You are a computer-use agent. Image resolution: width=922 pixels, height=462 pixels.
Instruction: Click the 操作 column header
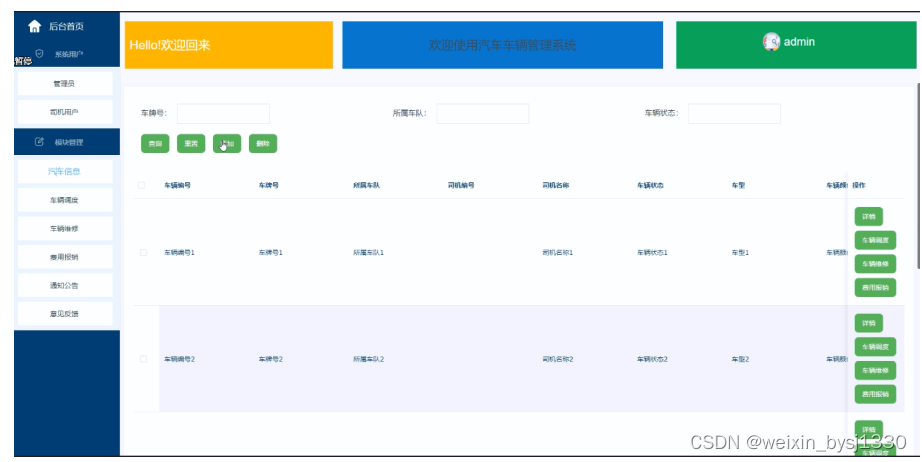(x=858, y=185)
